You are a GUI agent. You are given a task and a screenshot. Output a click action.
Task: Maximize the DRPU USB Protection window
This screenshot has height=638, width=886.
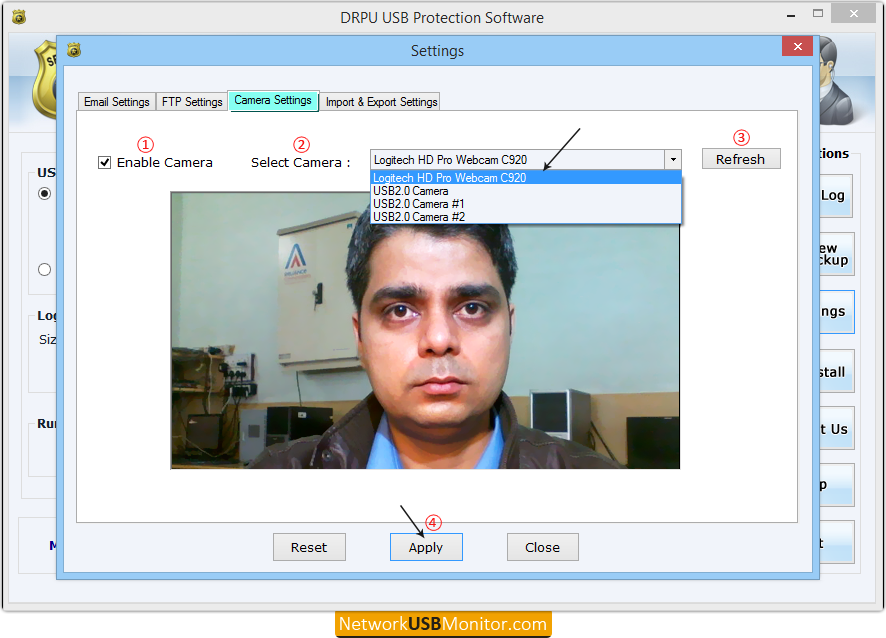pyautogui.click(x=818, y=14)
